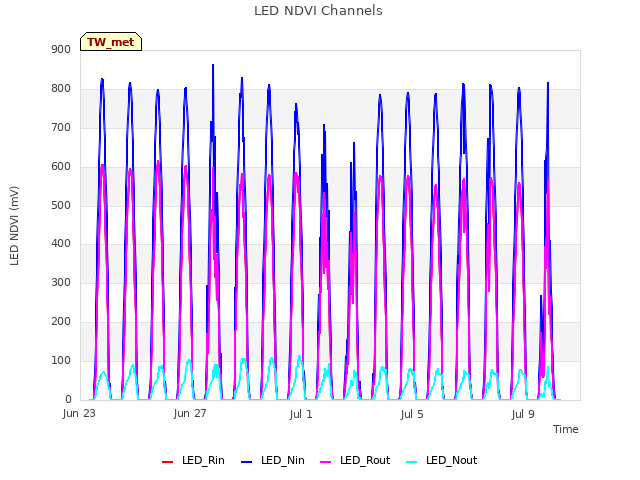Viewport: 640px width, 480px height.
Task: Click the 700 y-axis tick label
Action: pos(61,127)
